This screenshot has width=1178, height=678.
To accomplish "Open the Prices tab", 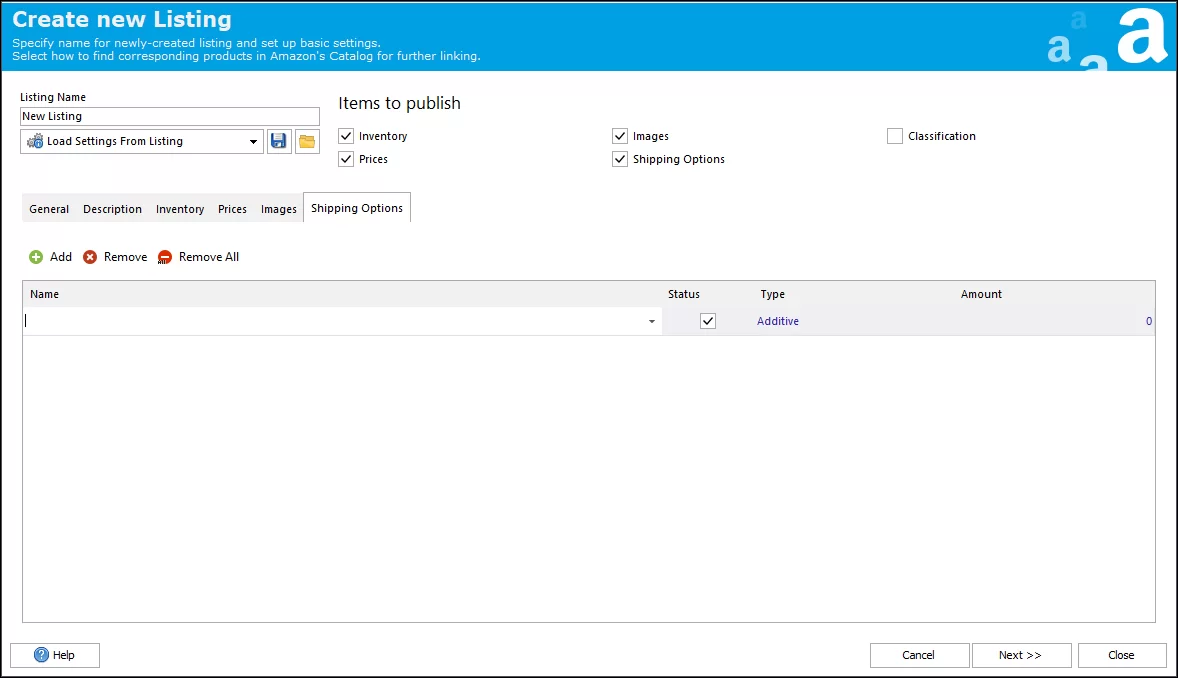I will coord(232,209).
